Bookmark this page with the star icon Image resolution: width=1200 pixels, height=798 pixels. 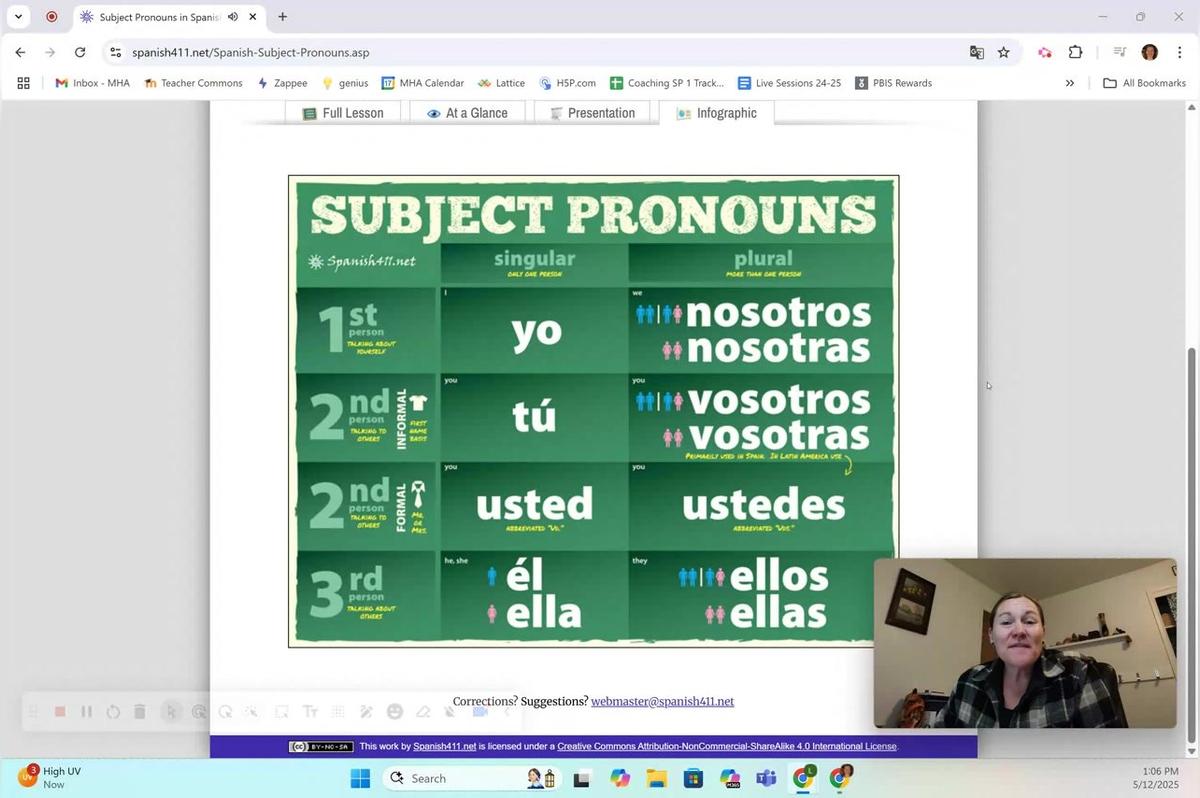[x=1003, y=52]
